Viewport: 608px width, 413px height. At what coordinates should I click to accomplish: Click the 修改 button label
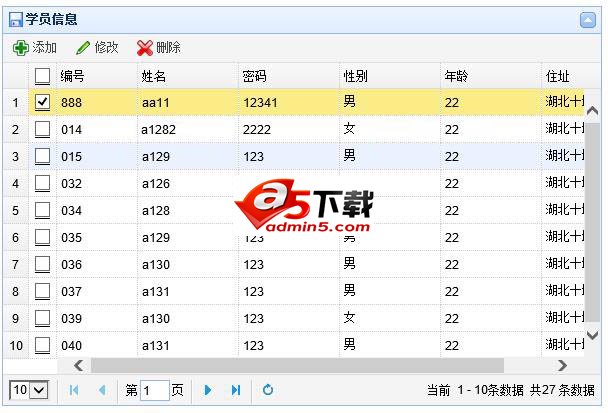pos(106,48)
